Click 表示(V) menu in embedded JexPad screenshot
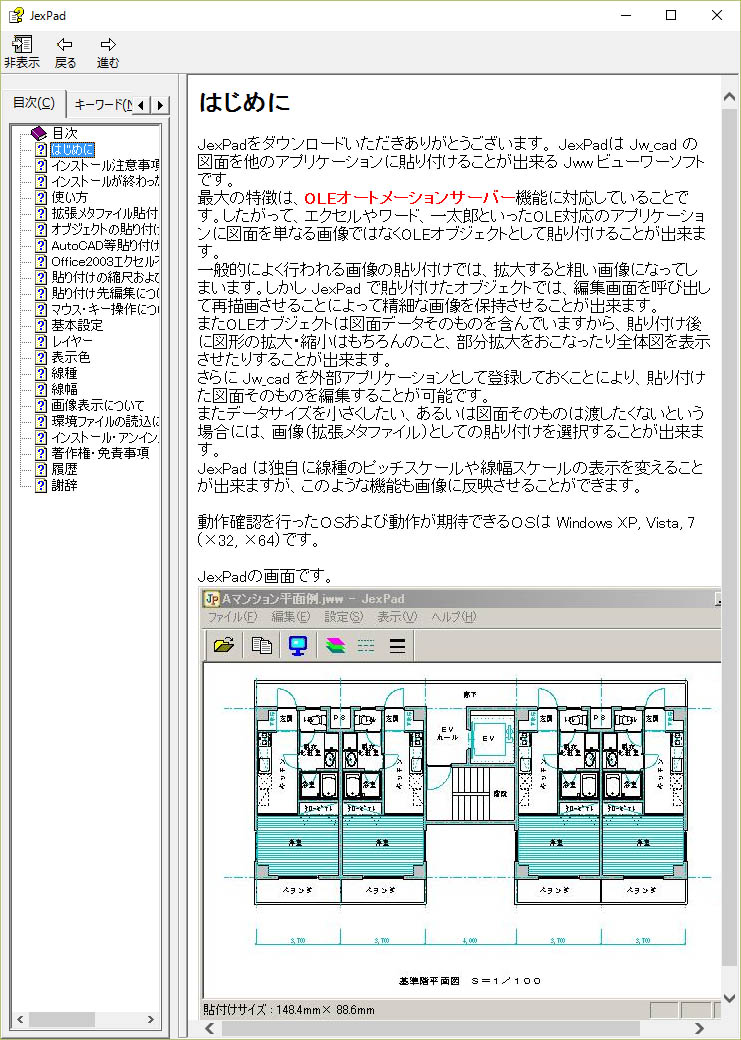 [x=397, y=617]
